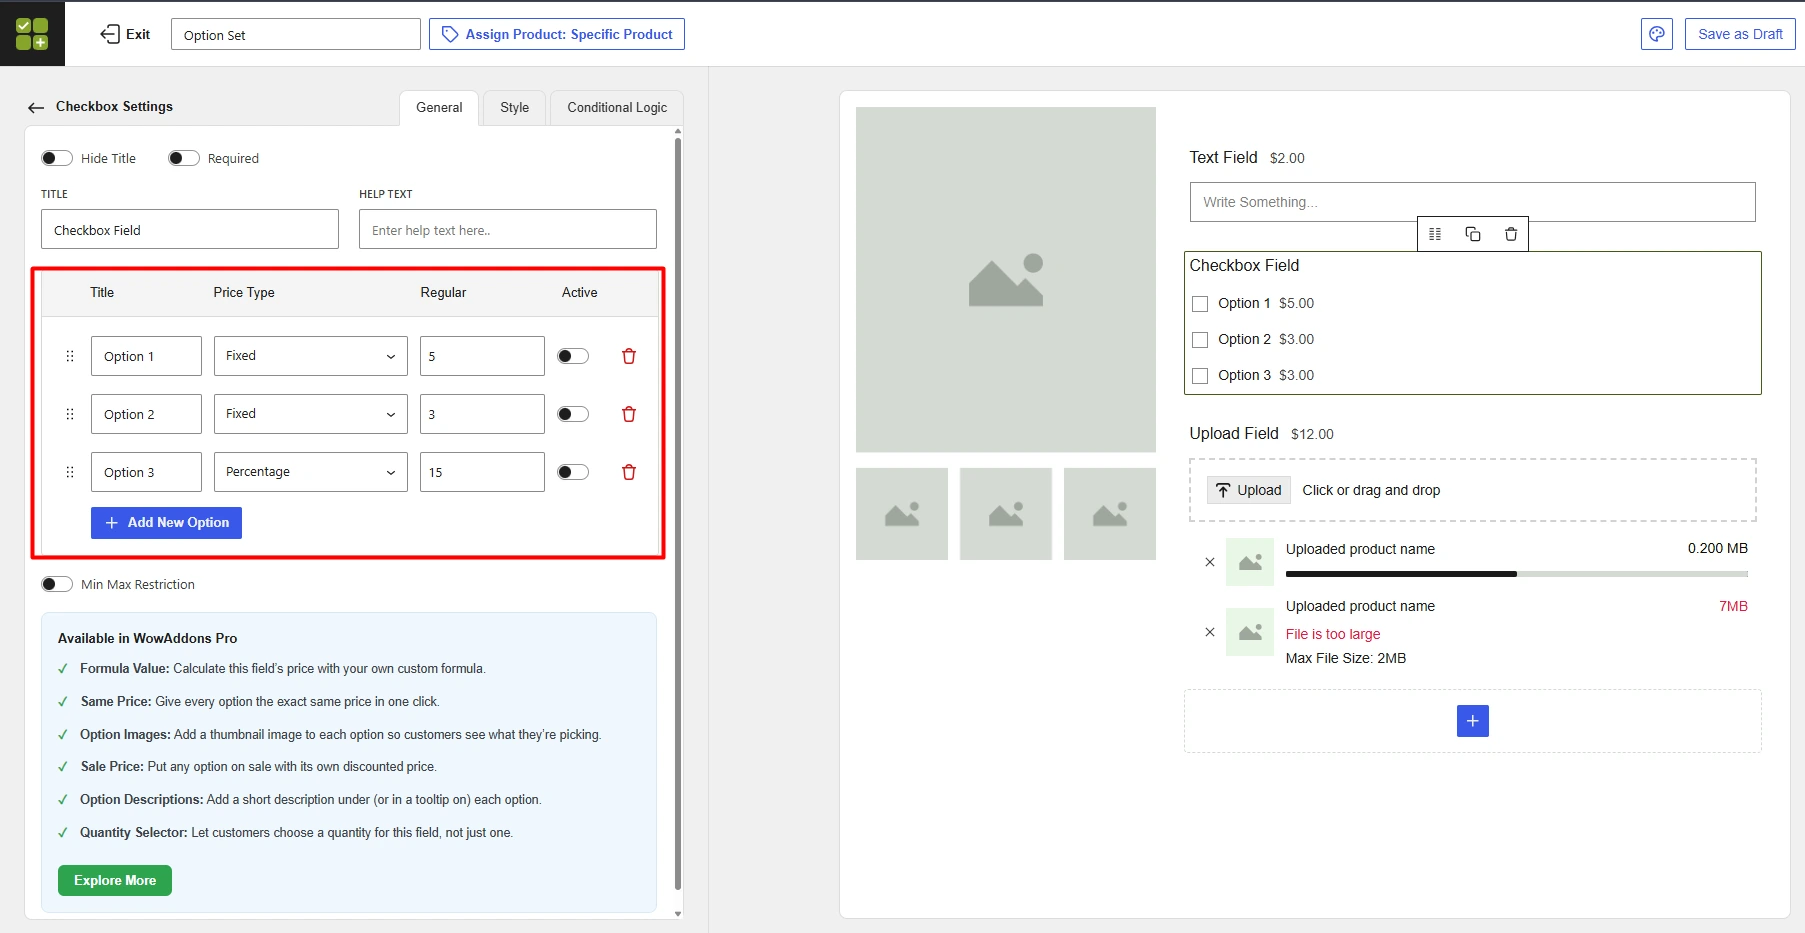Open Percentage price type dropdown for Option 3
This screenshot has height=933, width=1805.
311,472
